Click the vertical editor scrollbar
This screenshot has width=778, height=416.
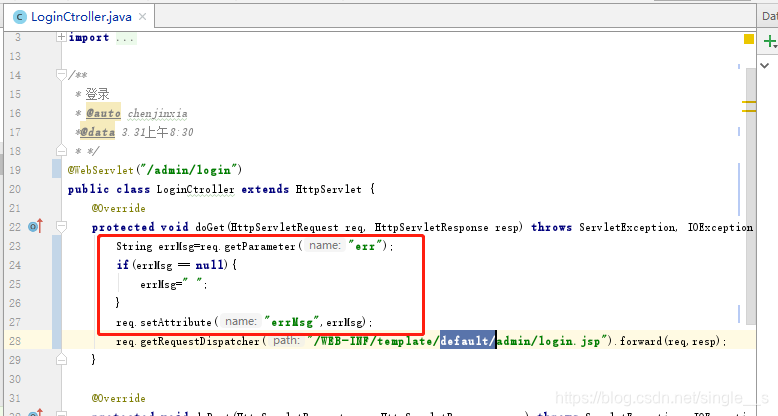click(x=750, y=196)
